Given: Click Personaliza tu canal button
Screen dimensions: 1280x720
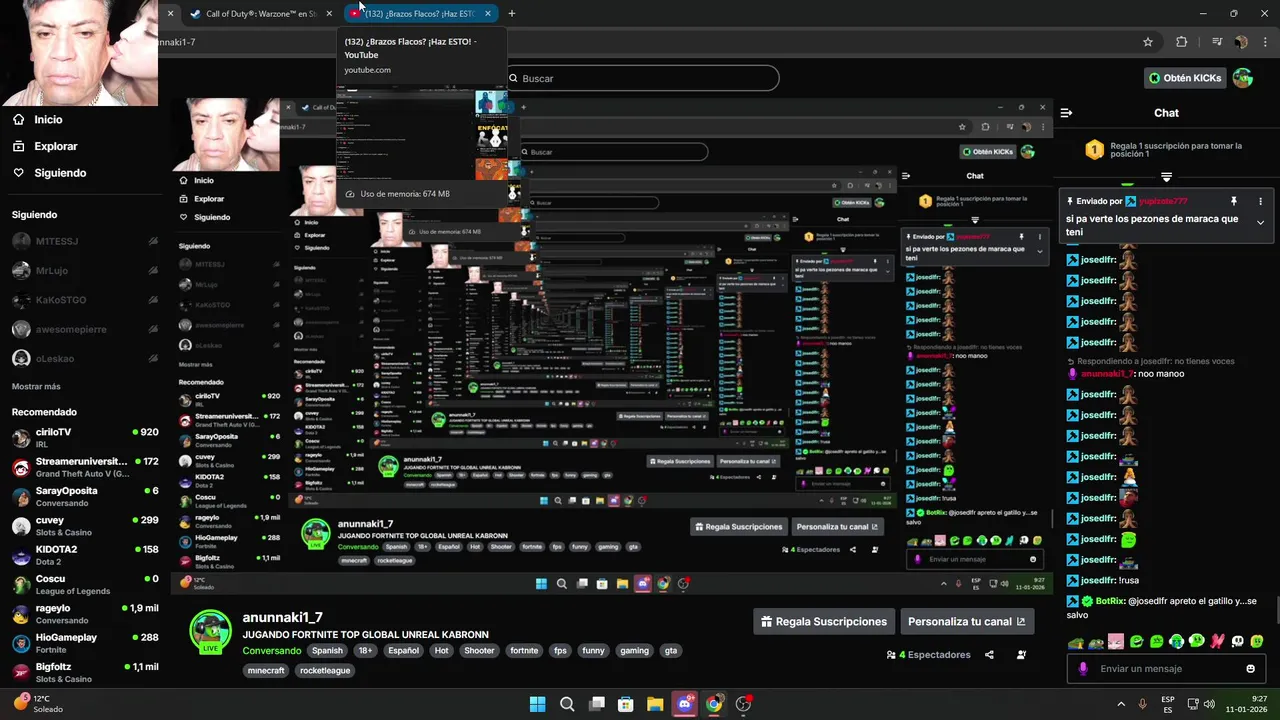Looking at the screenshot, I should pos(966,621).
